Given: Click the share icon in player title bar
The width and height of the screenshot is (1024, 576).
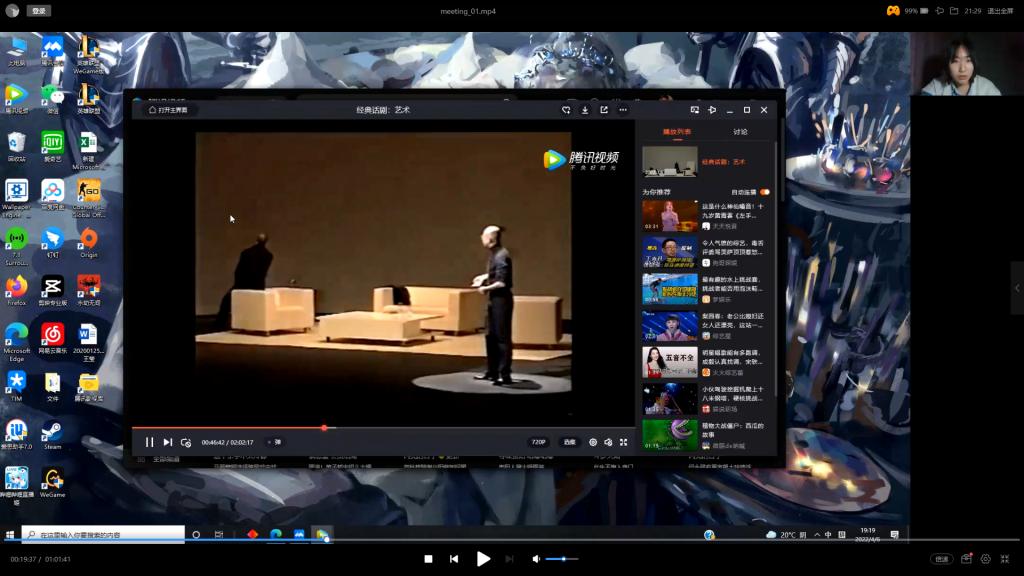Looking at the screenshot, I should point(604,110).
